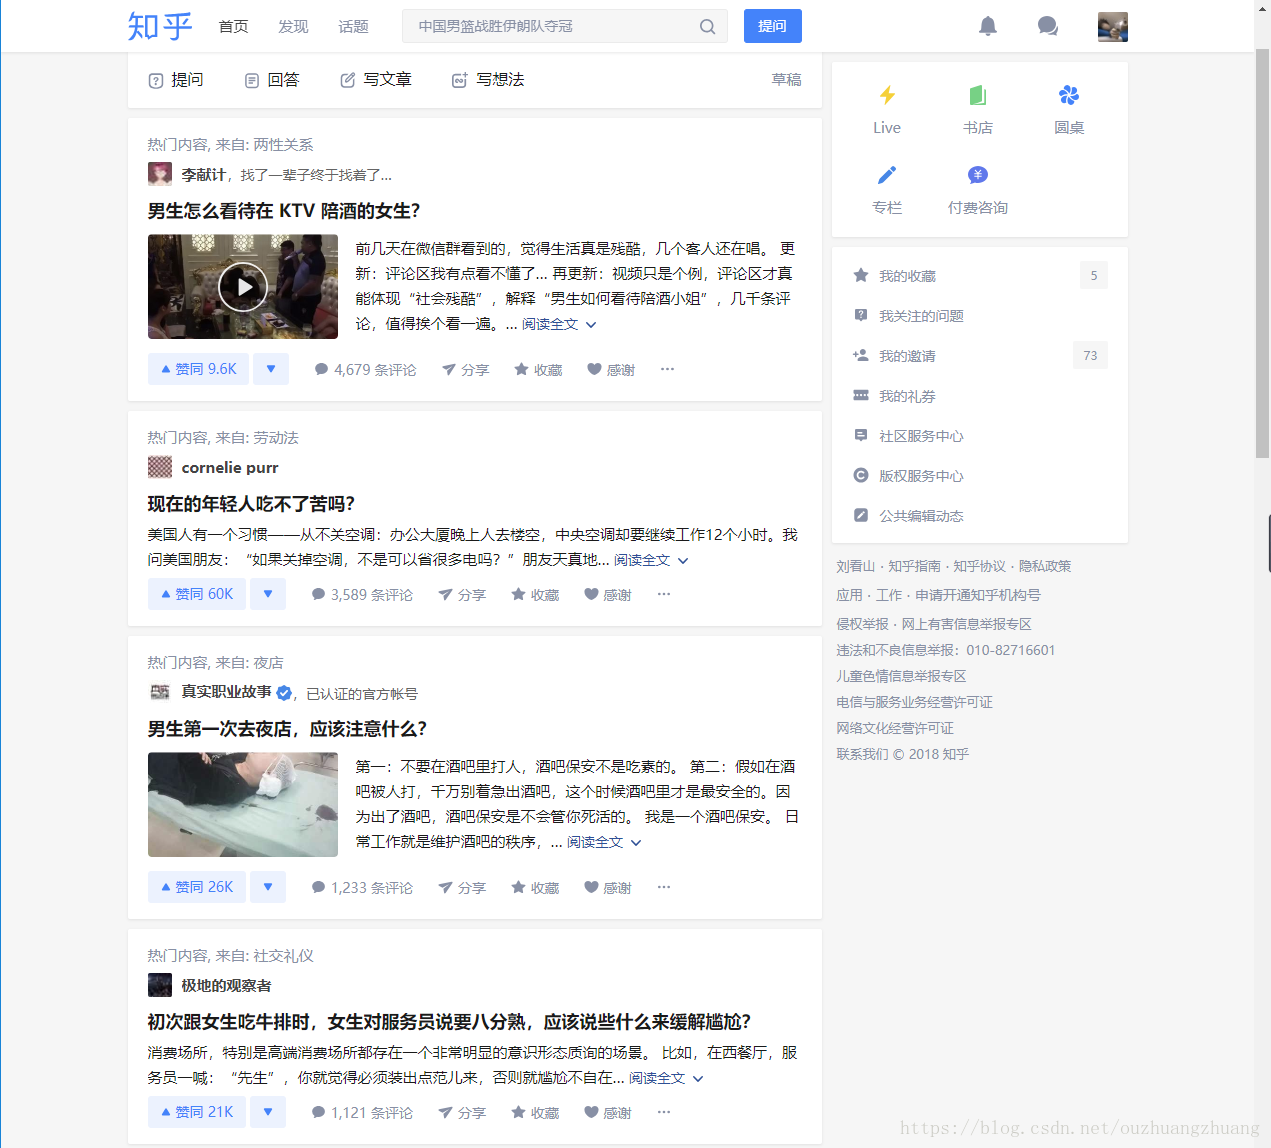Image resolution: width=1271 pixels, height=1148 pixels.
Task: Select the 发现 nav tab
Action: [293, 27]
